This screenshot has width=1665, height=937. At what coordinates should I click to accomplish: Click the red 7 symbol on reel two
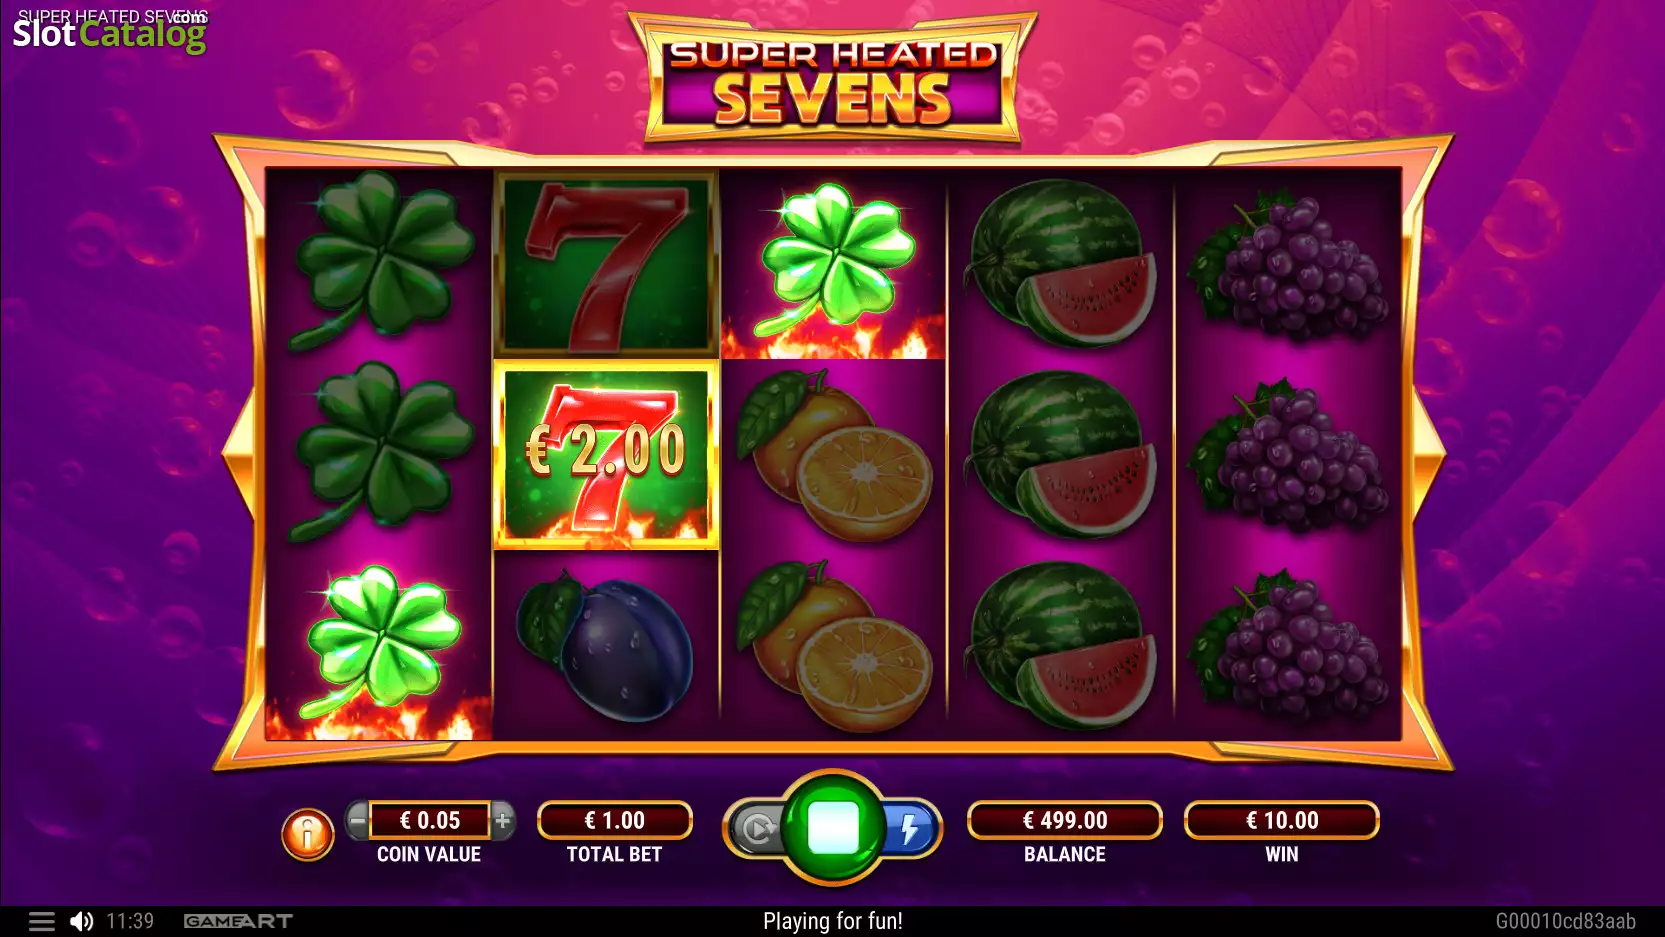tap(606, 265)
